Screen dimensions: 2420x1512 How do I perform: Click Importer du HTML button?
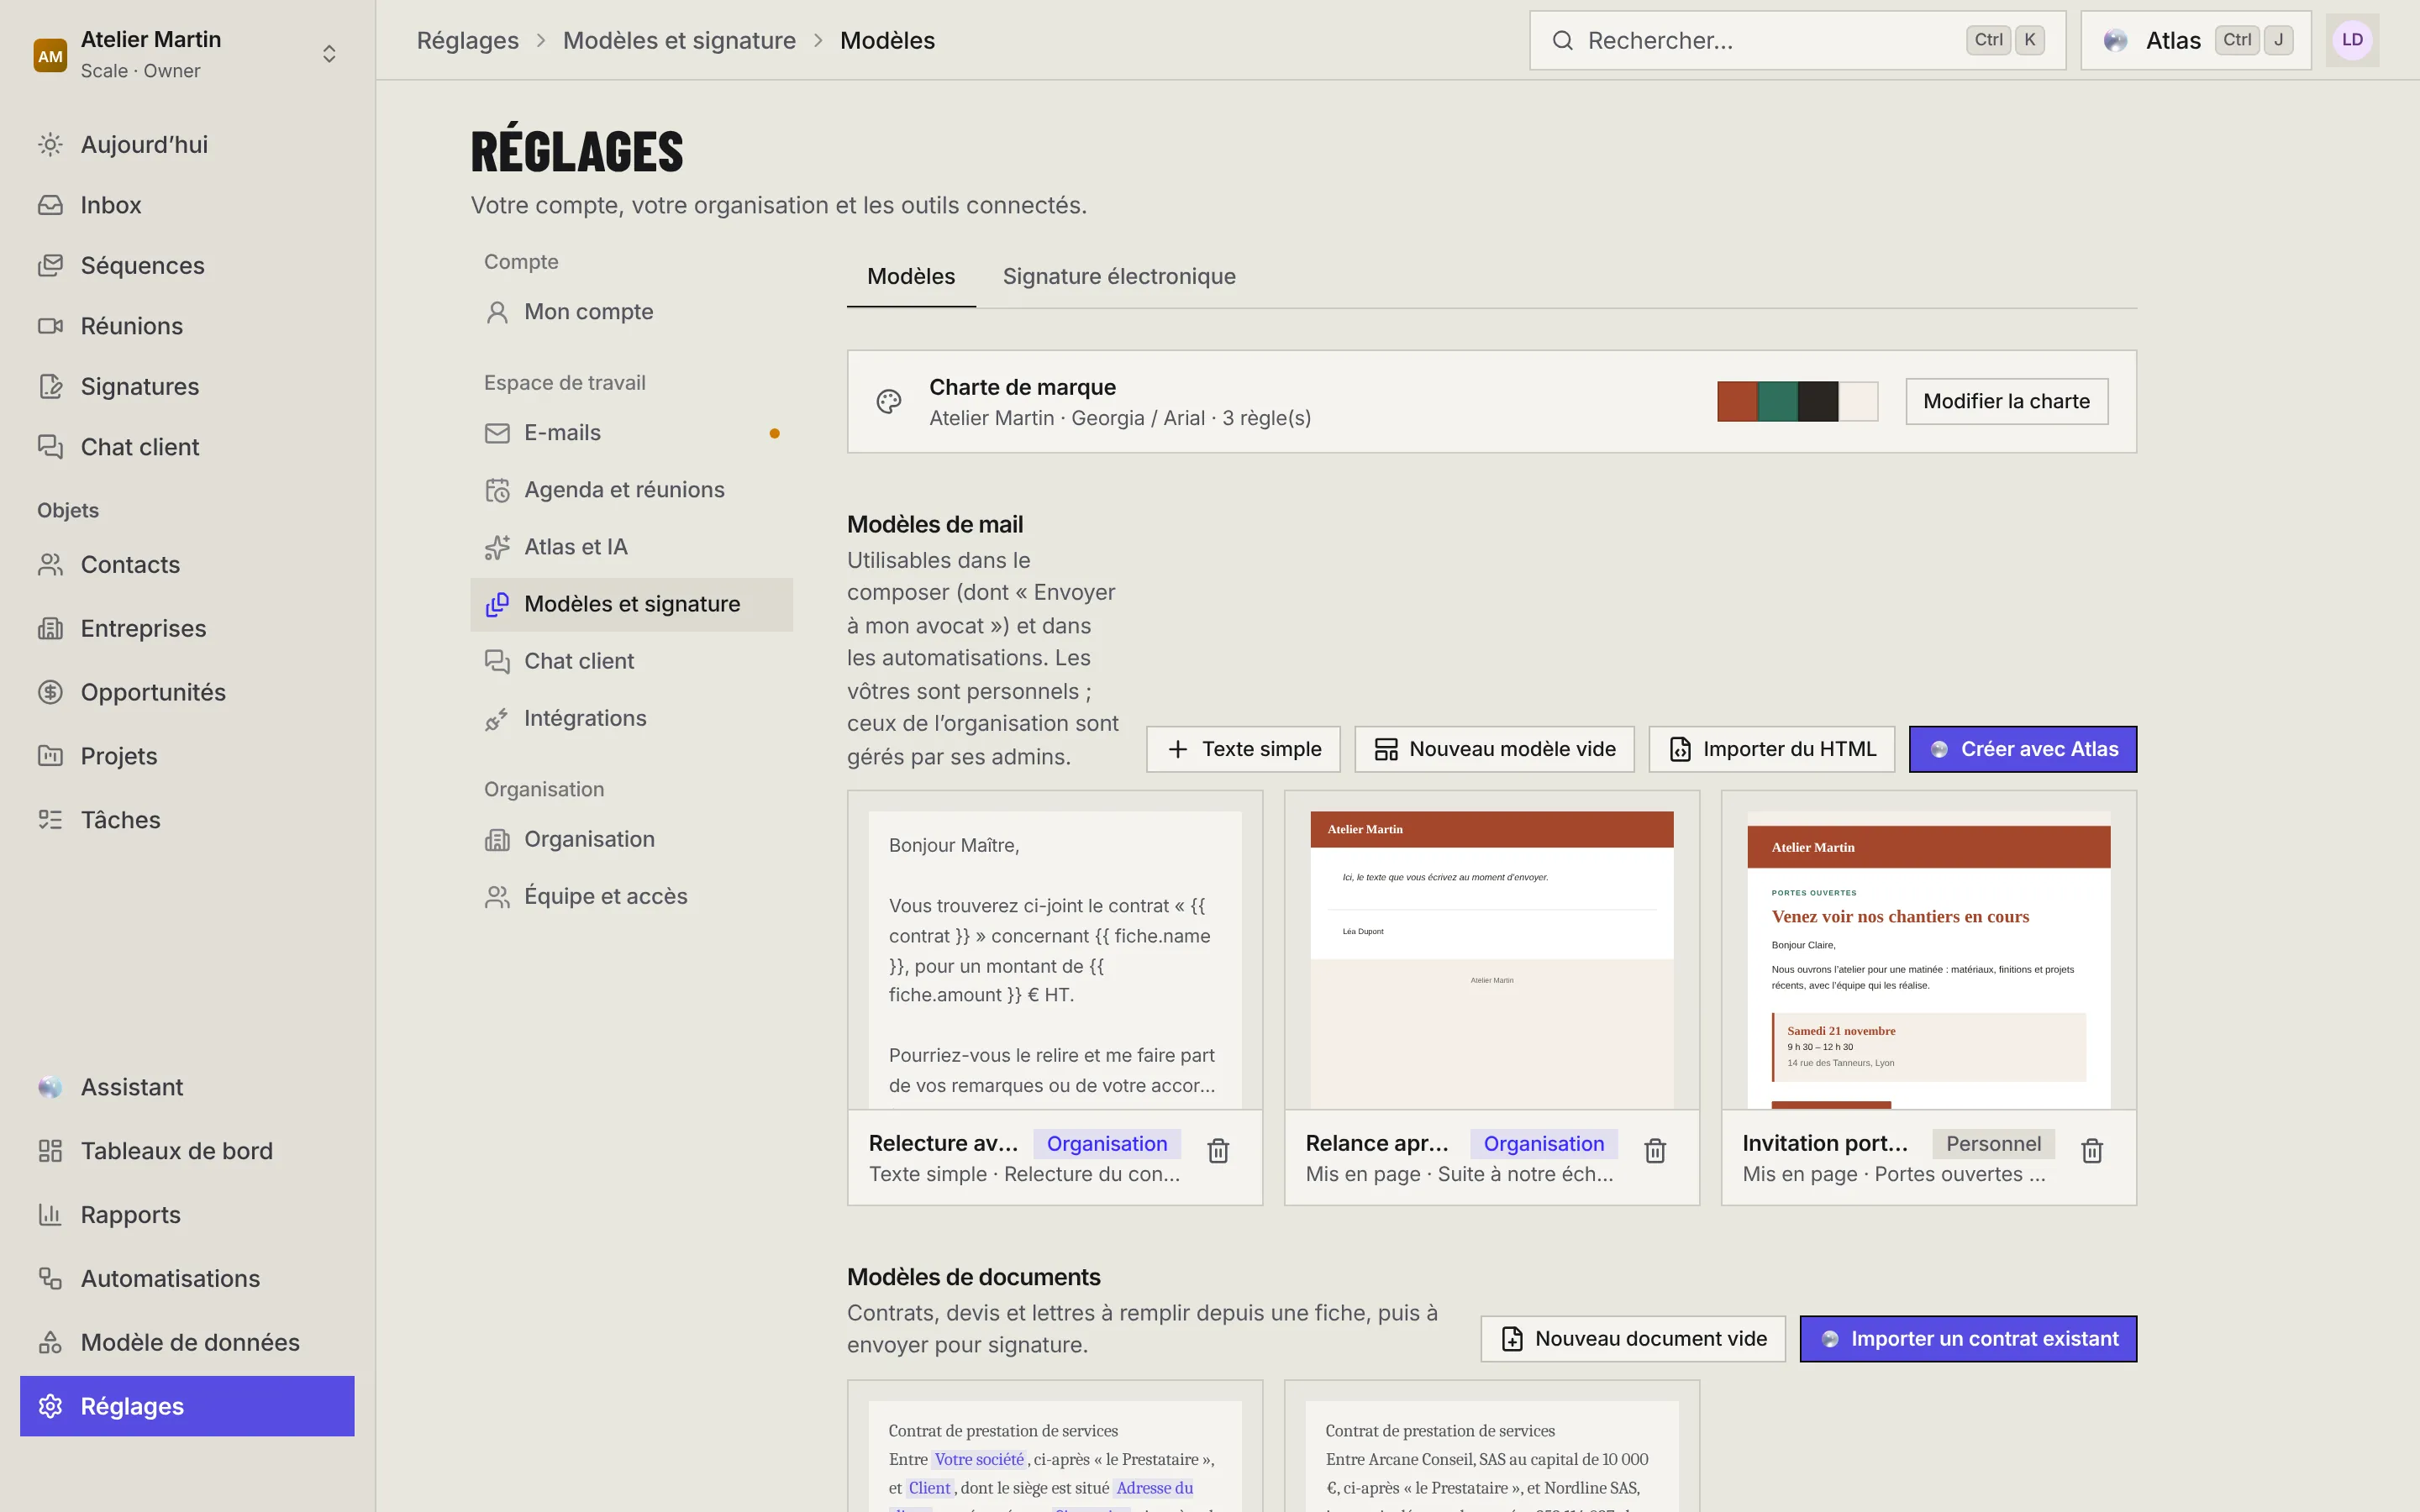pos(1771,749)
